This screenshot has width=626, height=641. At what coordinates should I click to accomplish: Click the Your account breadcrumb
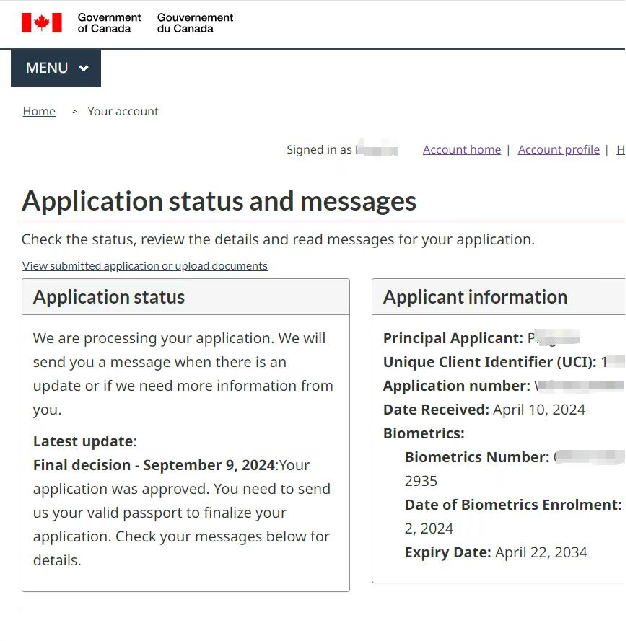[122, 111]
